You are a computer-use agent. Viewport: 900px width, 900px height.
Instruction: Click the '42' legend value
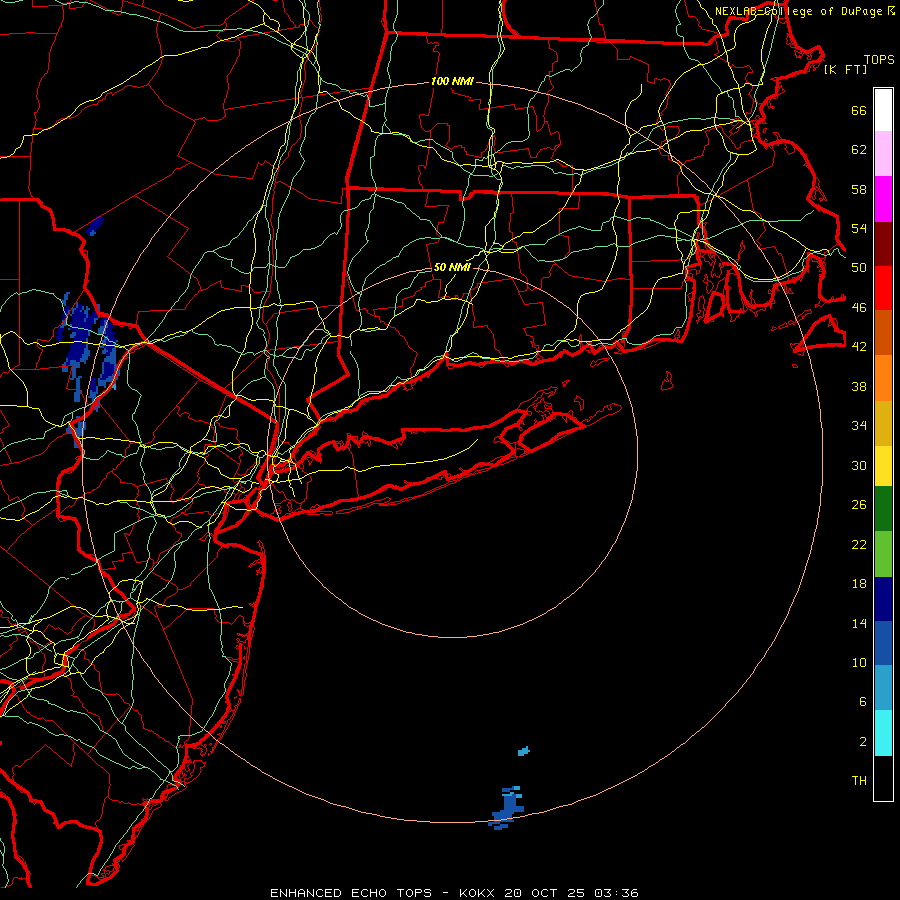[x=859, y=347]
